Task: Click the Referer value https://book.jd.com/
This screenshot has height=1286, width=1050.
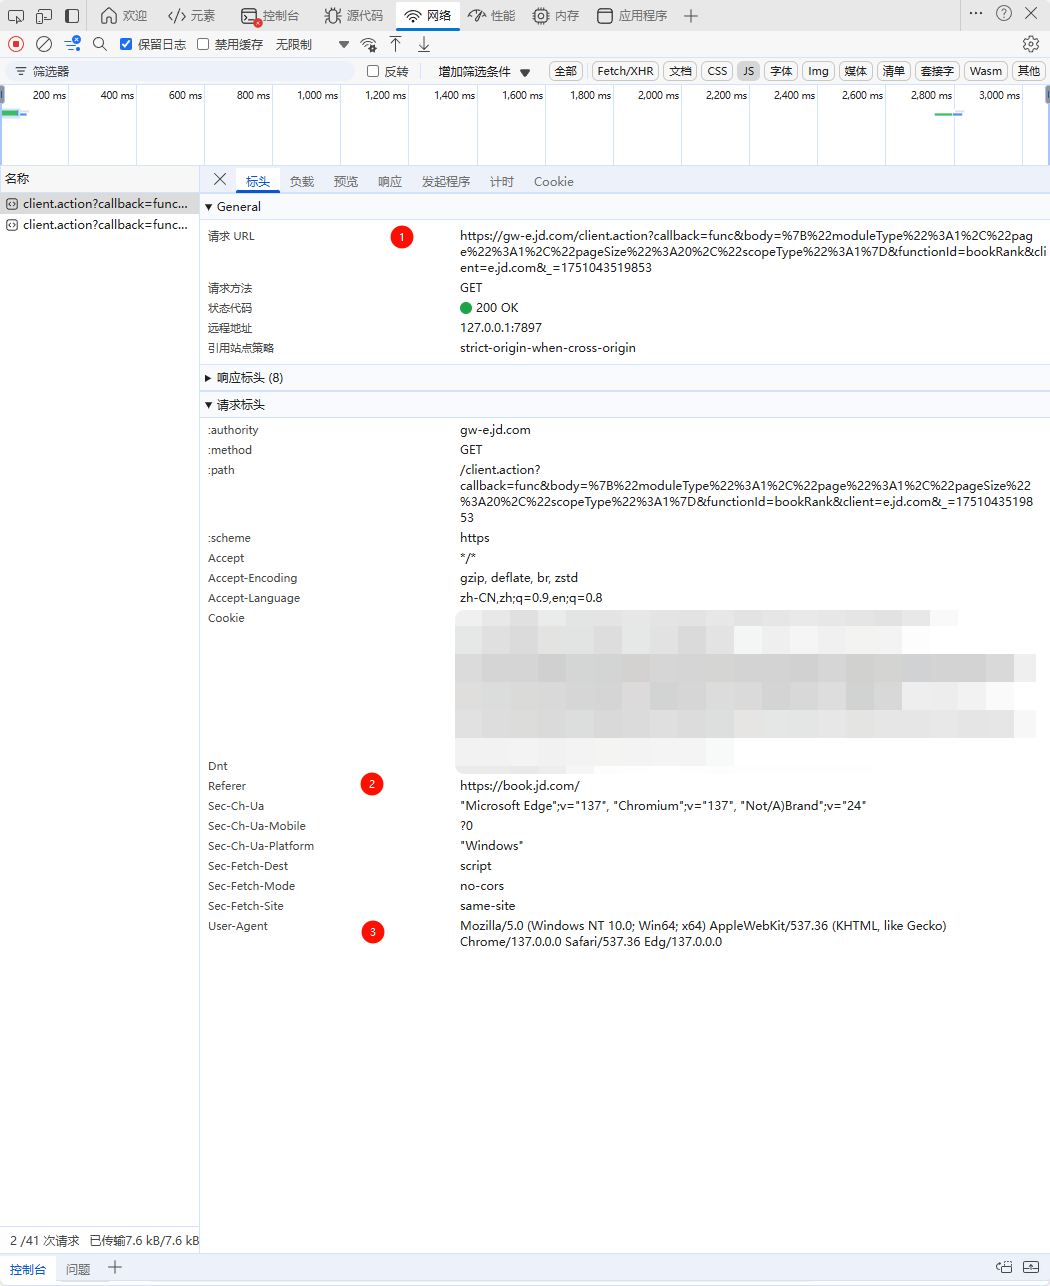Action: (x=519, y=786)
